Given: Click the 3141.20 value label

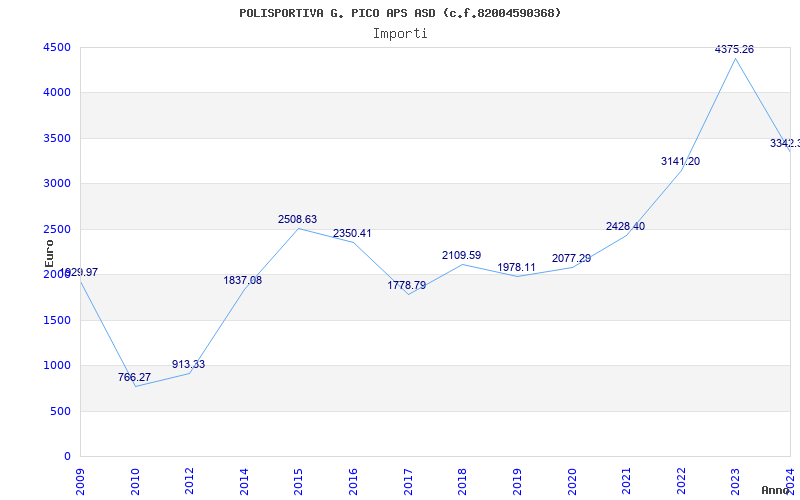Looking at the screenshot, I should [x=680, y=161].
